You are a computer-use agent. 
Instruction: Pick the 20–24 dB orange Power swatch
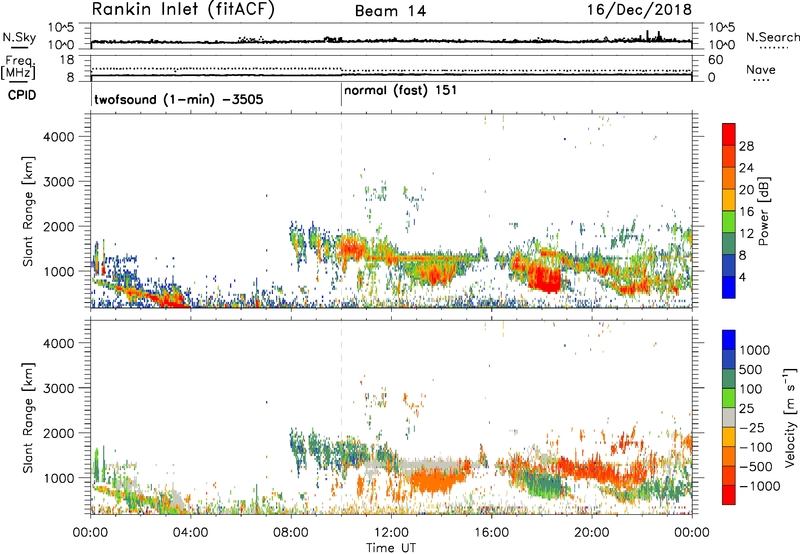729,178
